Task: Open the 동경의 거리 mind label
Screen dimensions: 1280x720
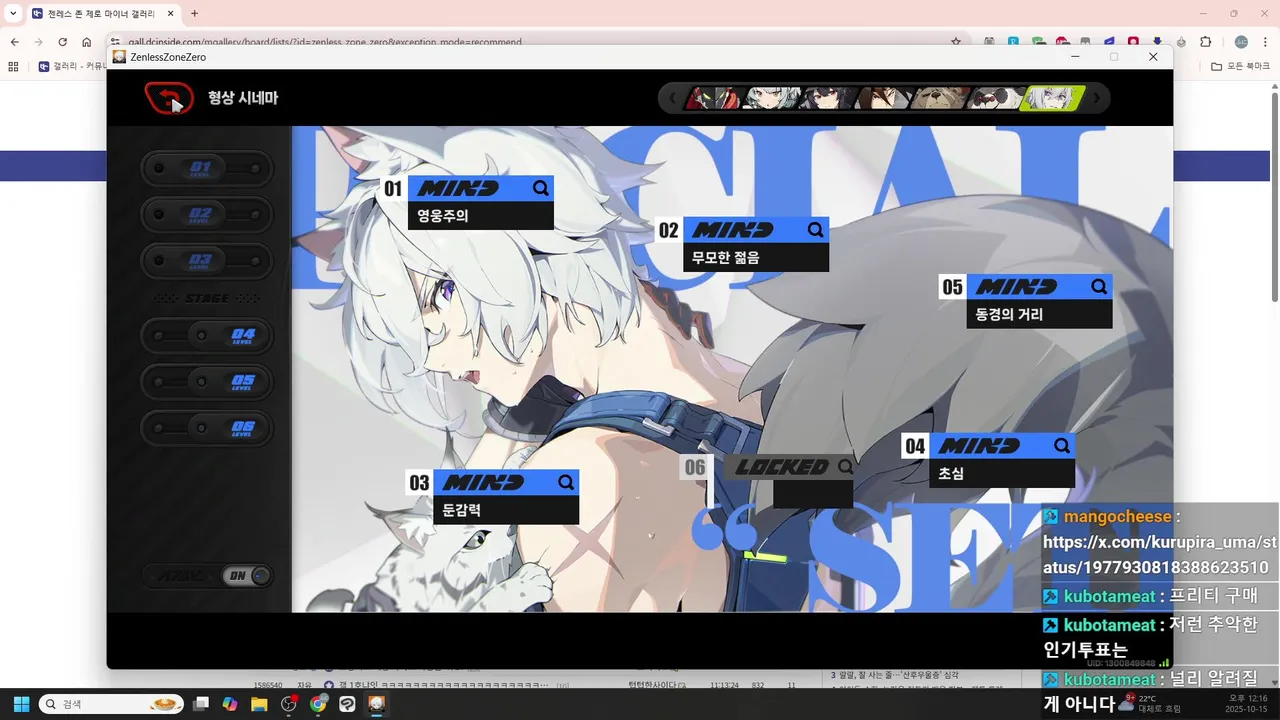Action: click(1040, 315)
